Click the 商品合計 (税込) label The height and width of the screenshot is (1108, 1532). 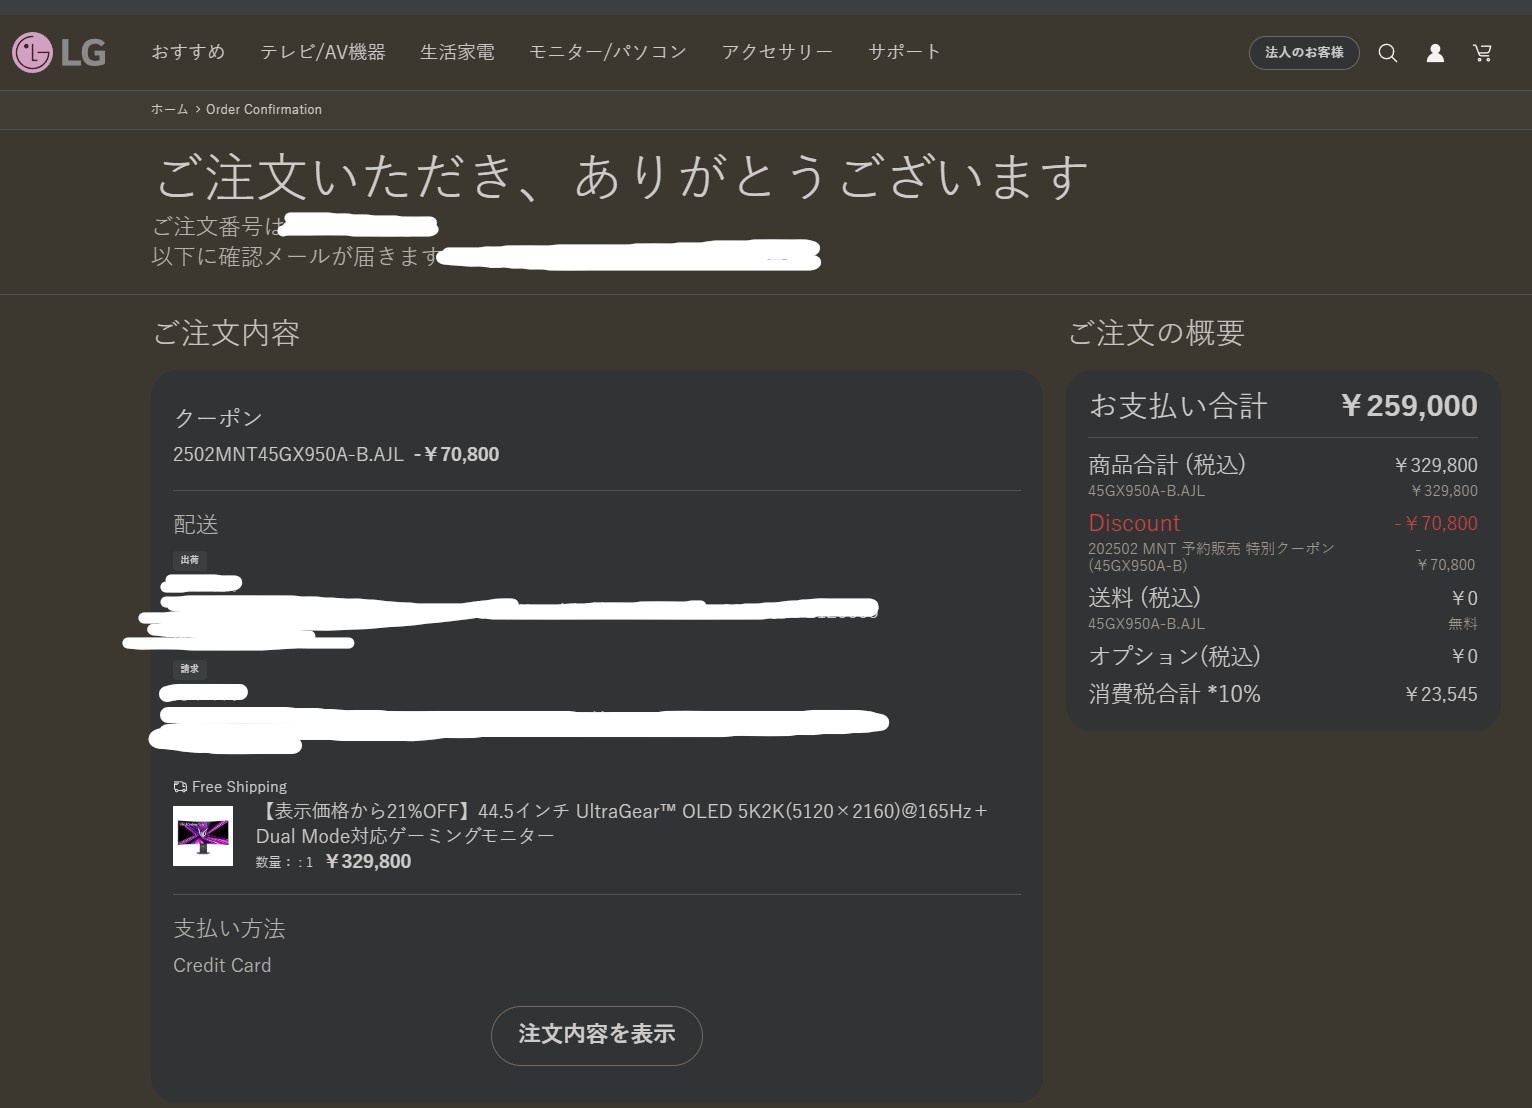tap(1167, 465)
